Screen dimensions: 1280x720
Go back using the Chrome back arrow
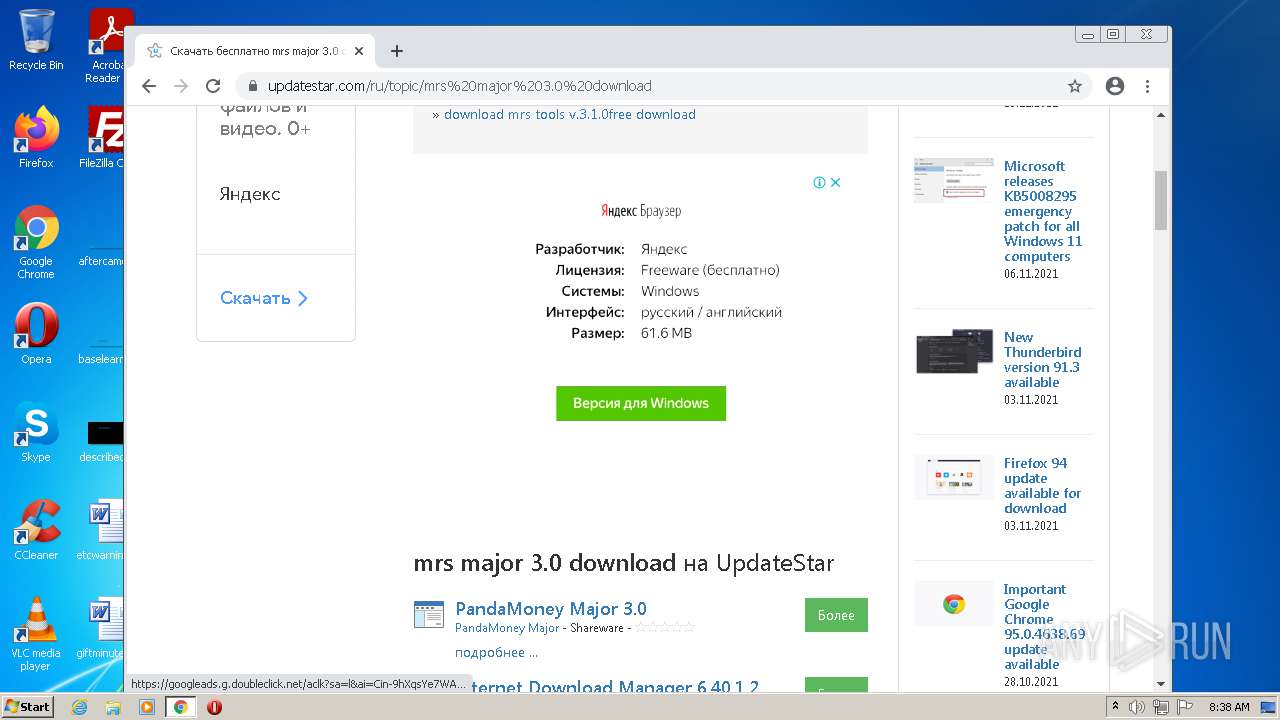149,86
